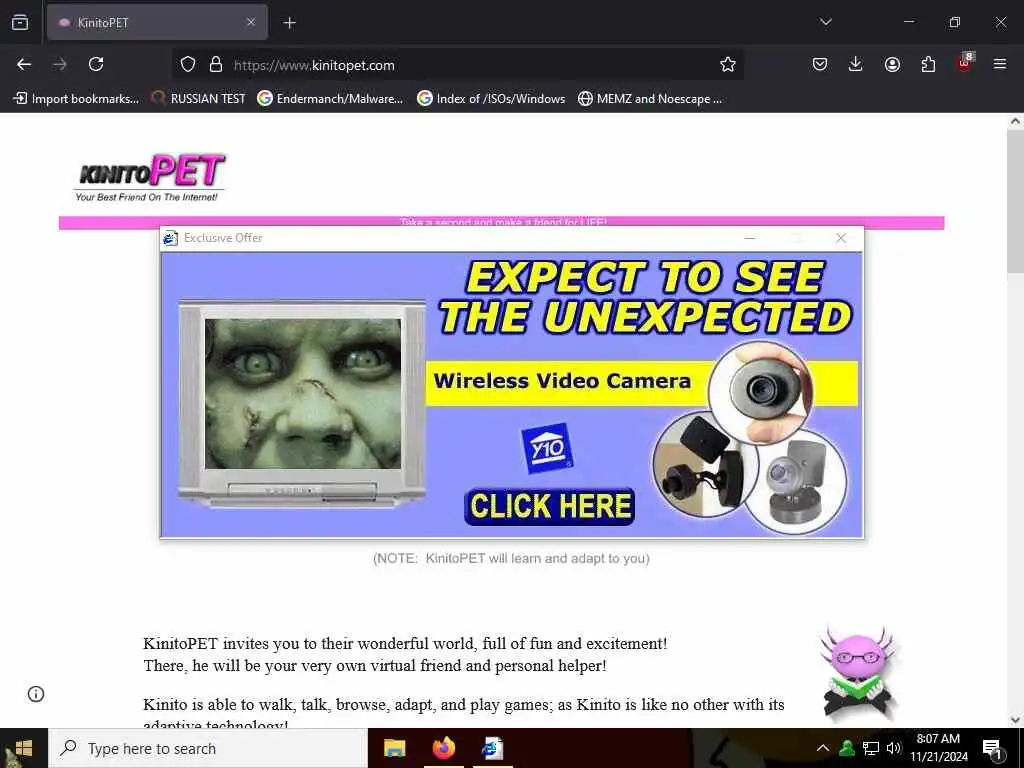The height and width of the screenshot is (768, 1024).
Task: Click the scrollbar down arrow
Action: [1015, 719]
